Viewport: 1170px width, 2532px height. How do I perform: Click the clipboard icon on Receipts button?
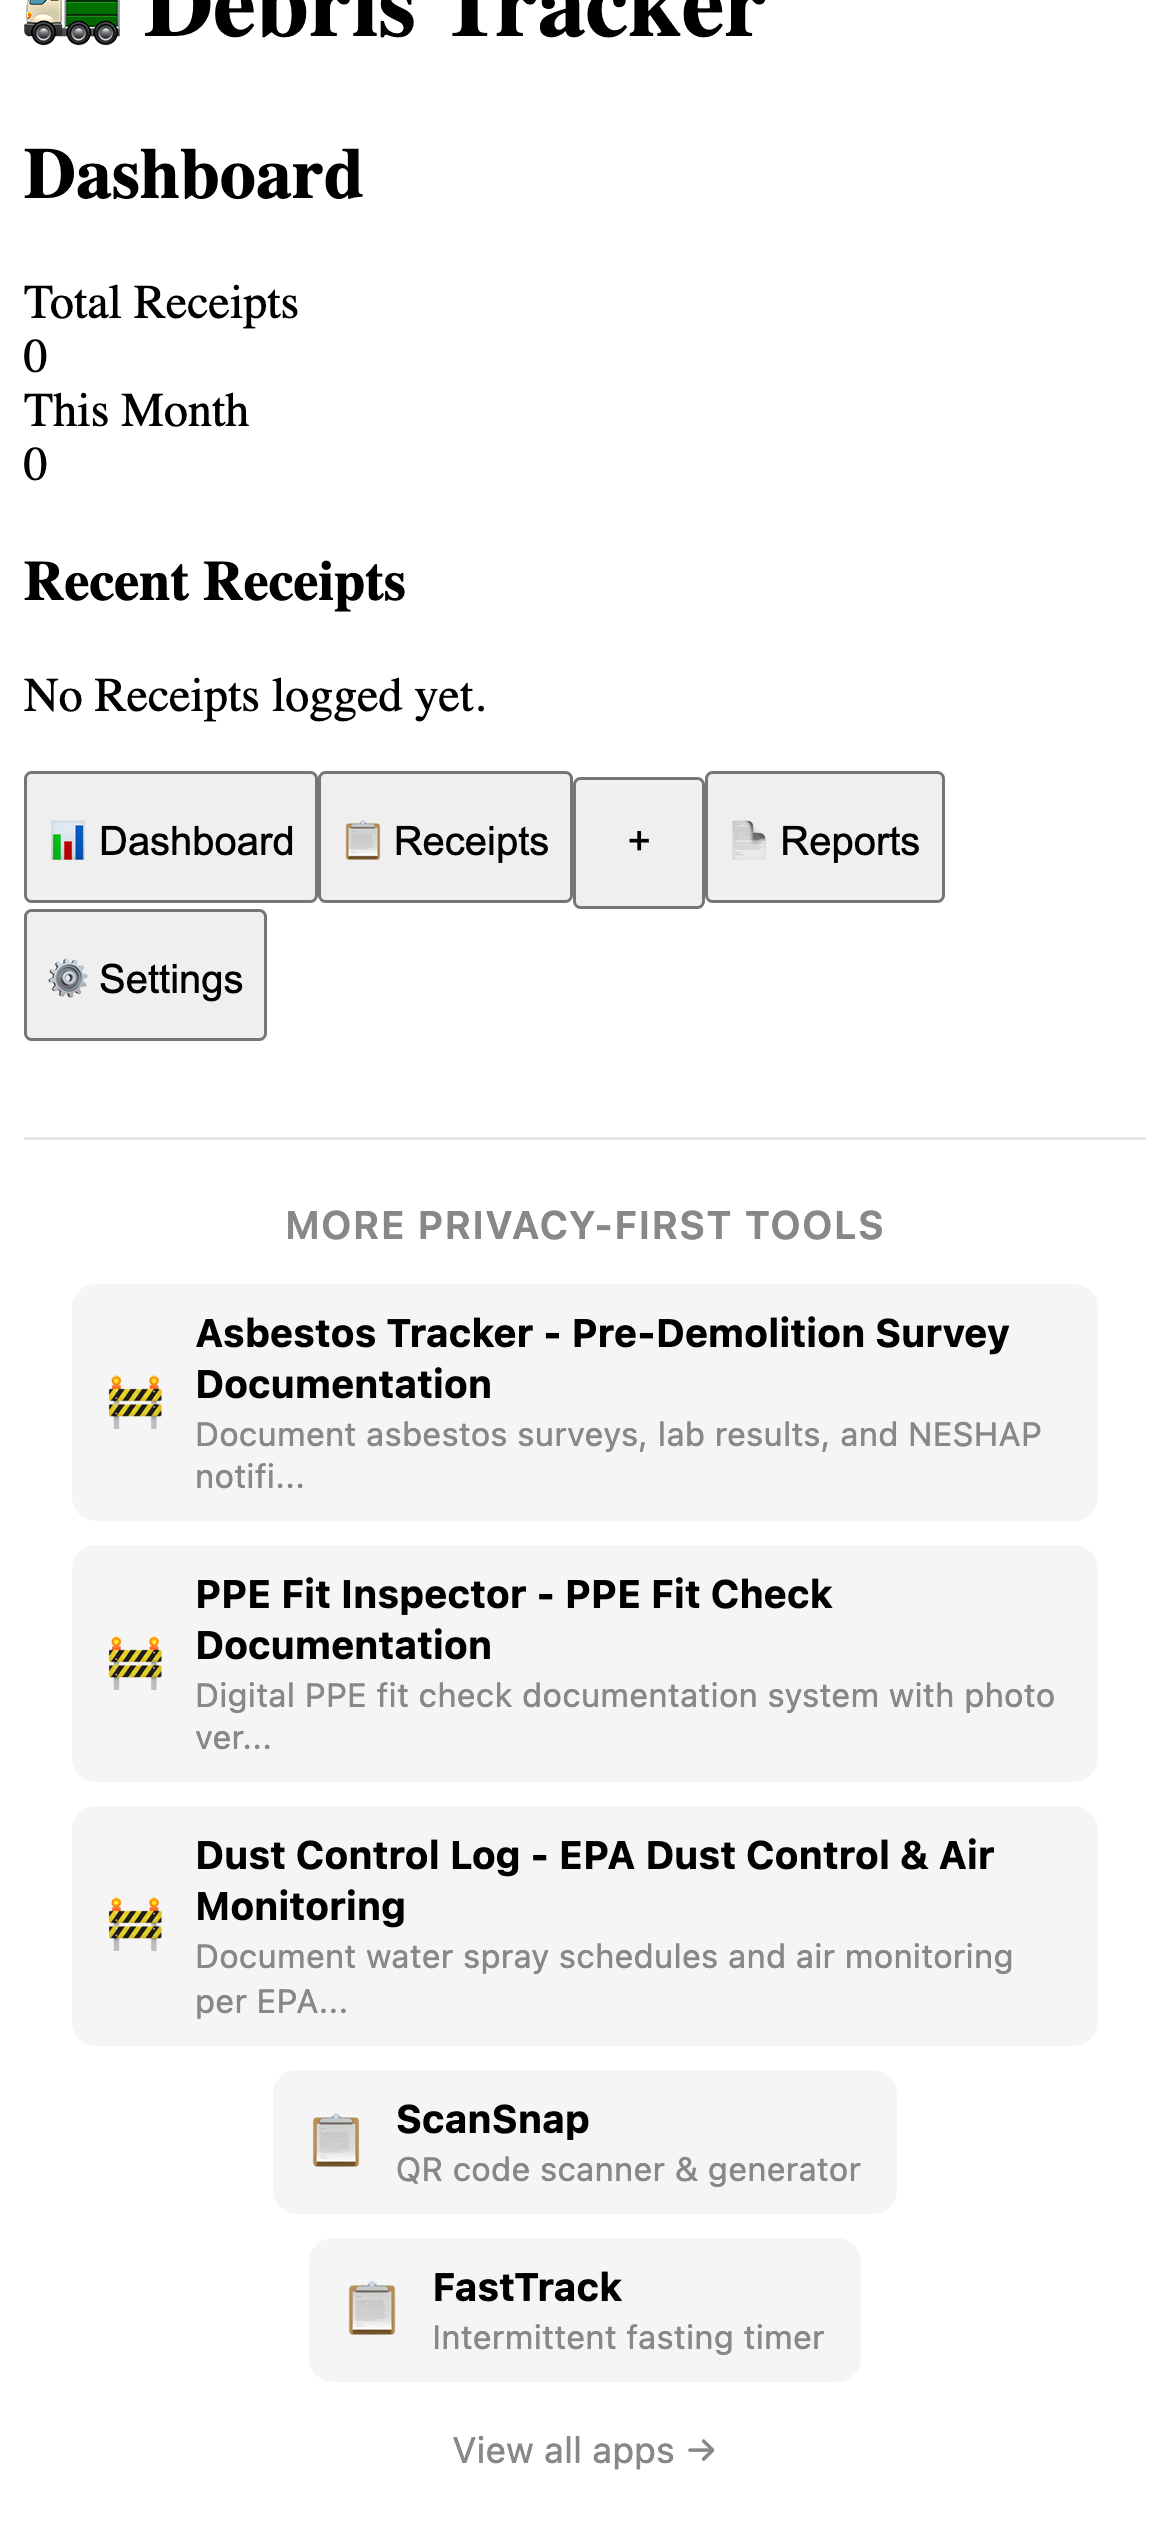[362, 841]
